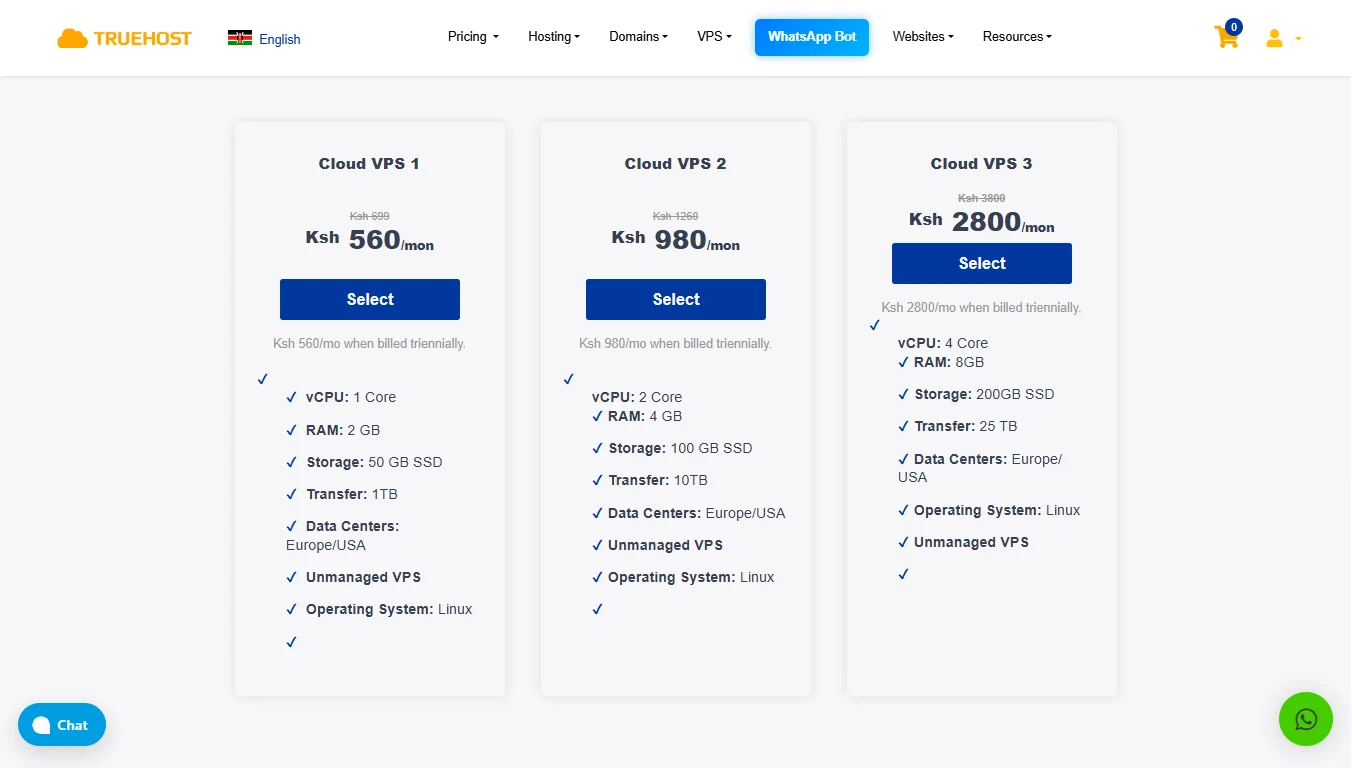Expand the account dropdown caret
This screenshot has height=768, width=1352.
(x=1298, y=39)
